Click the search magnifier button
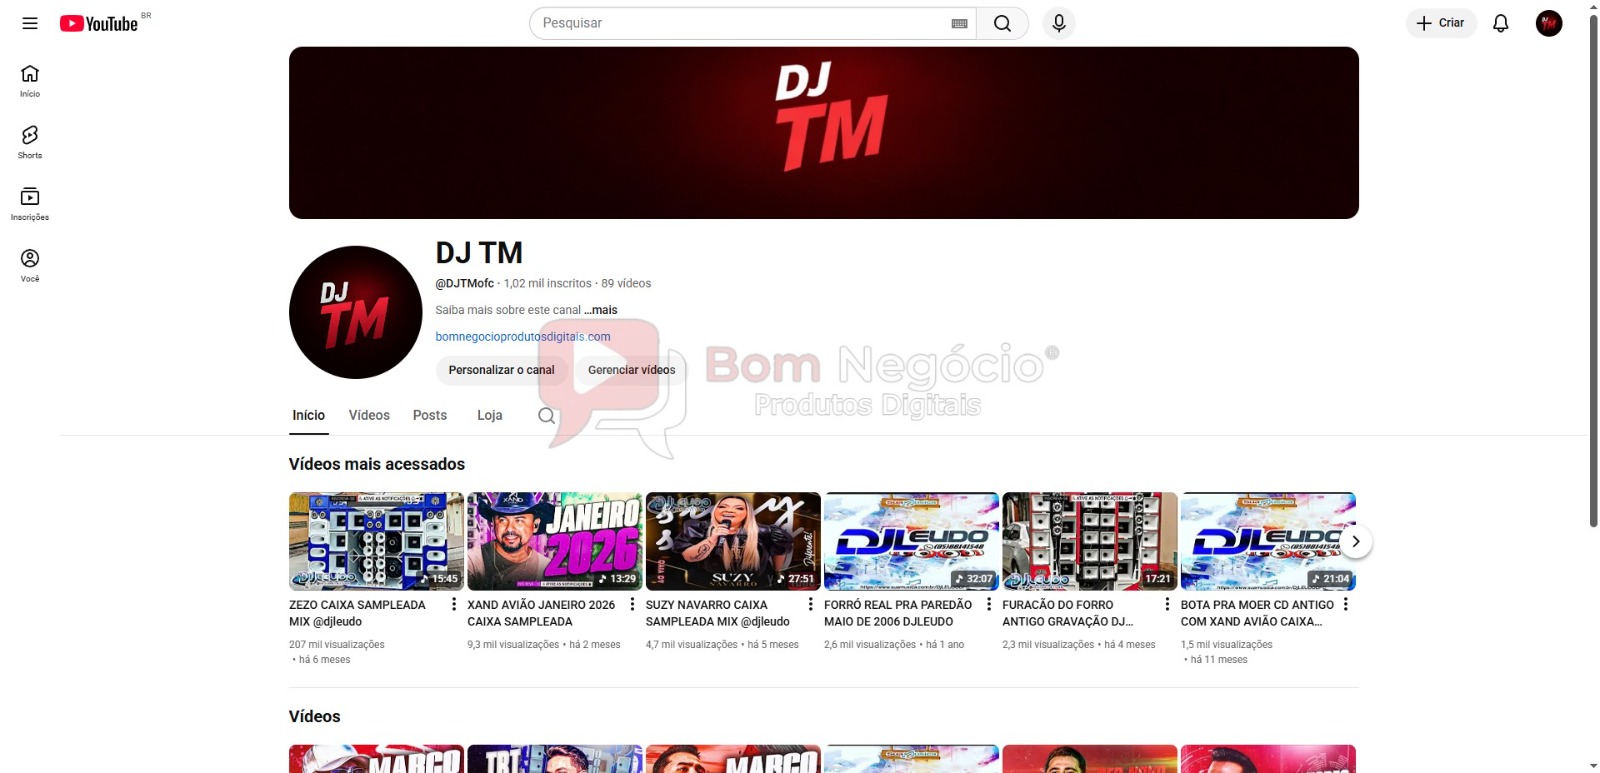Screen dimensions: 1600x773 pos(1002,23)
